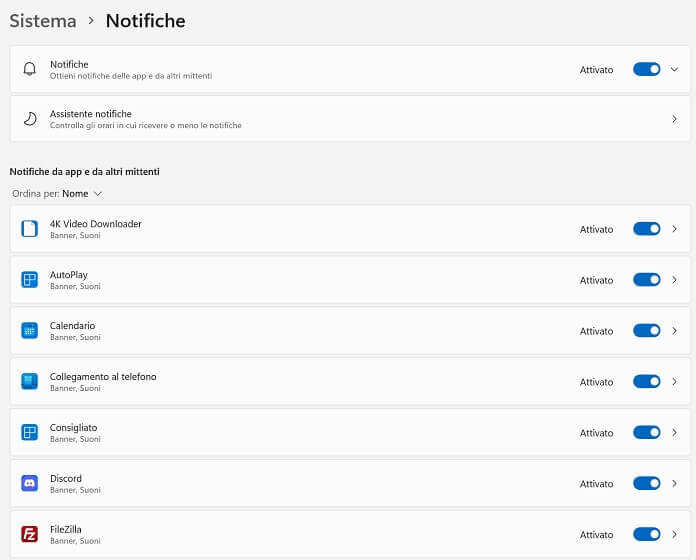The image size is (696, 560).
Task: Toggle off Calendario notifications
Action: click(x=647, y=331)
